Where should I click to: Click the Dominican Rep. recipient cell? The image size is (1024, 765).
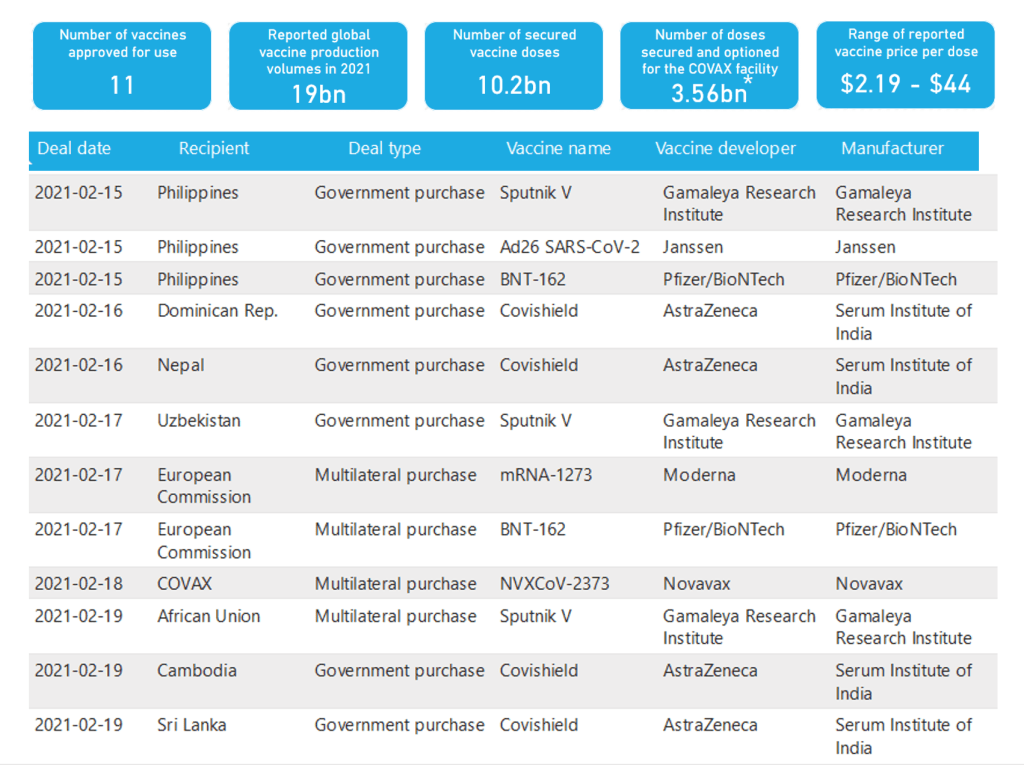click(x=218, y=311)
